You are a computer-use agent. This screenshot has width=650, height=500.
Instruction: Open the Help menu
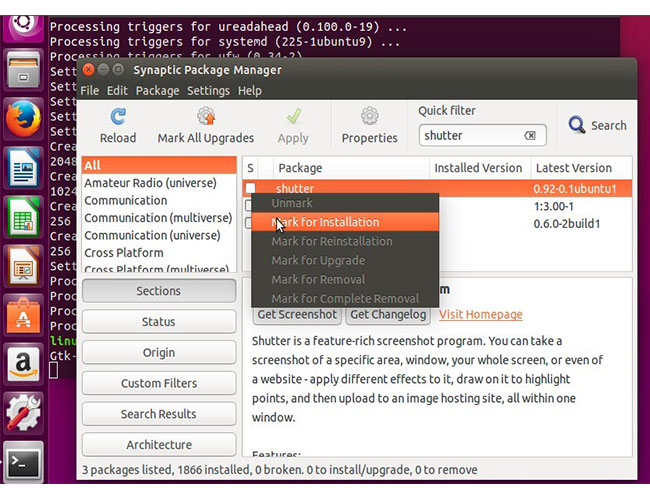[250, 90]
